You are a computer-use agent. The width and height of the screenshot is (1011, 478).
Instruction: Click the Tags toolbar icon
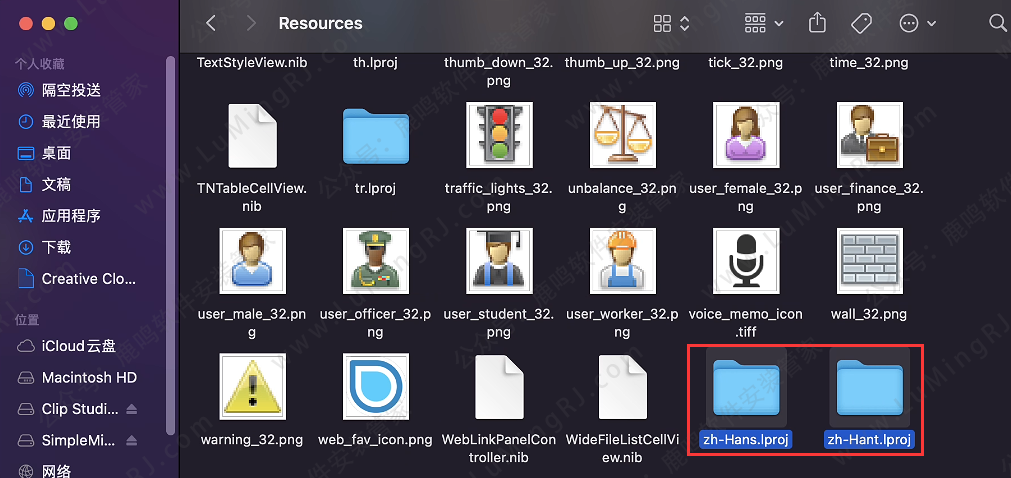[861, 23]
